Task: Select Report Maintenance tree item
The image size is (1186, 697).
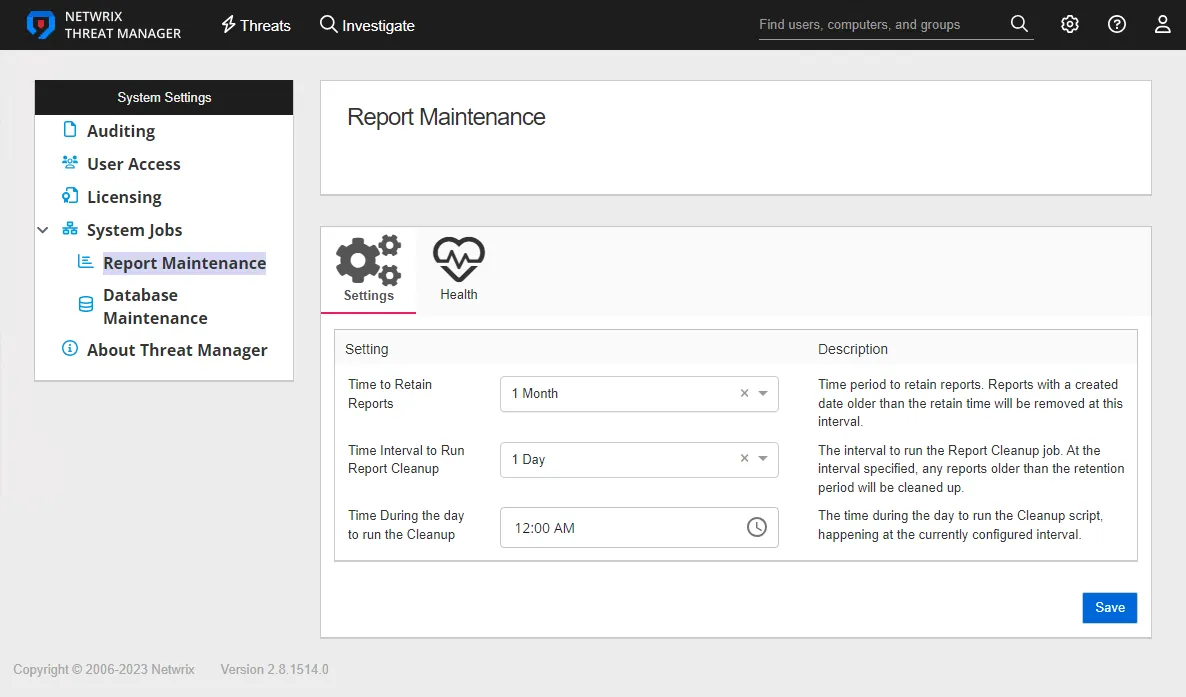Action: (x=185, y=263)
